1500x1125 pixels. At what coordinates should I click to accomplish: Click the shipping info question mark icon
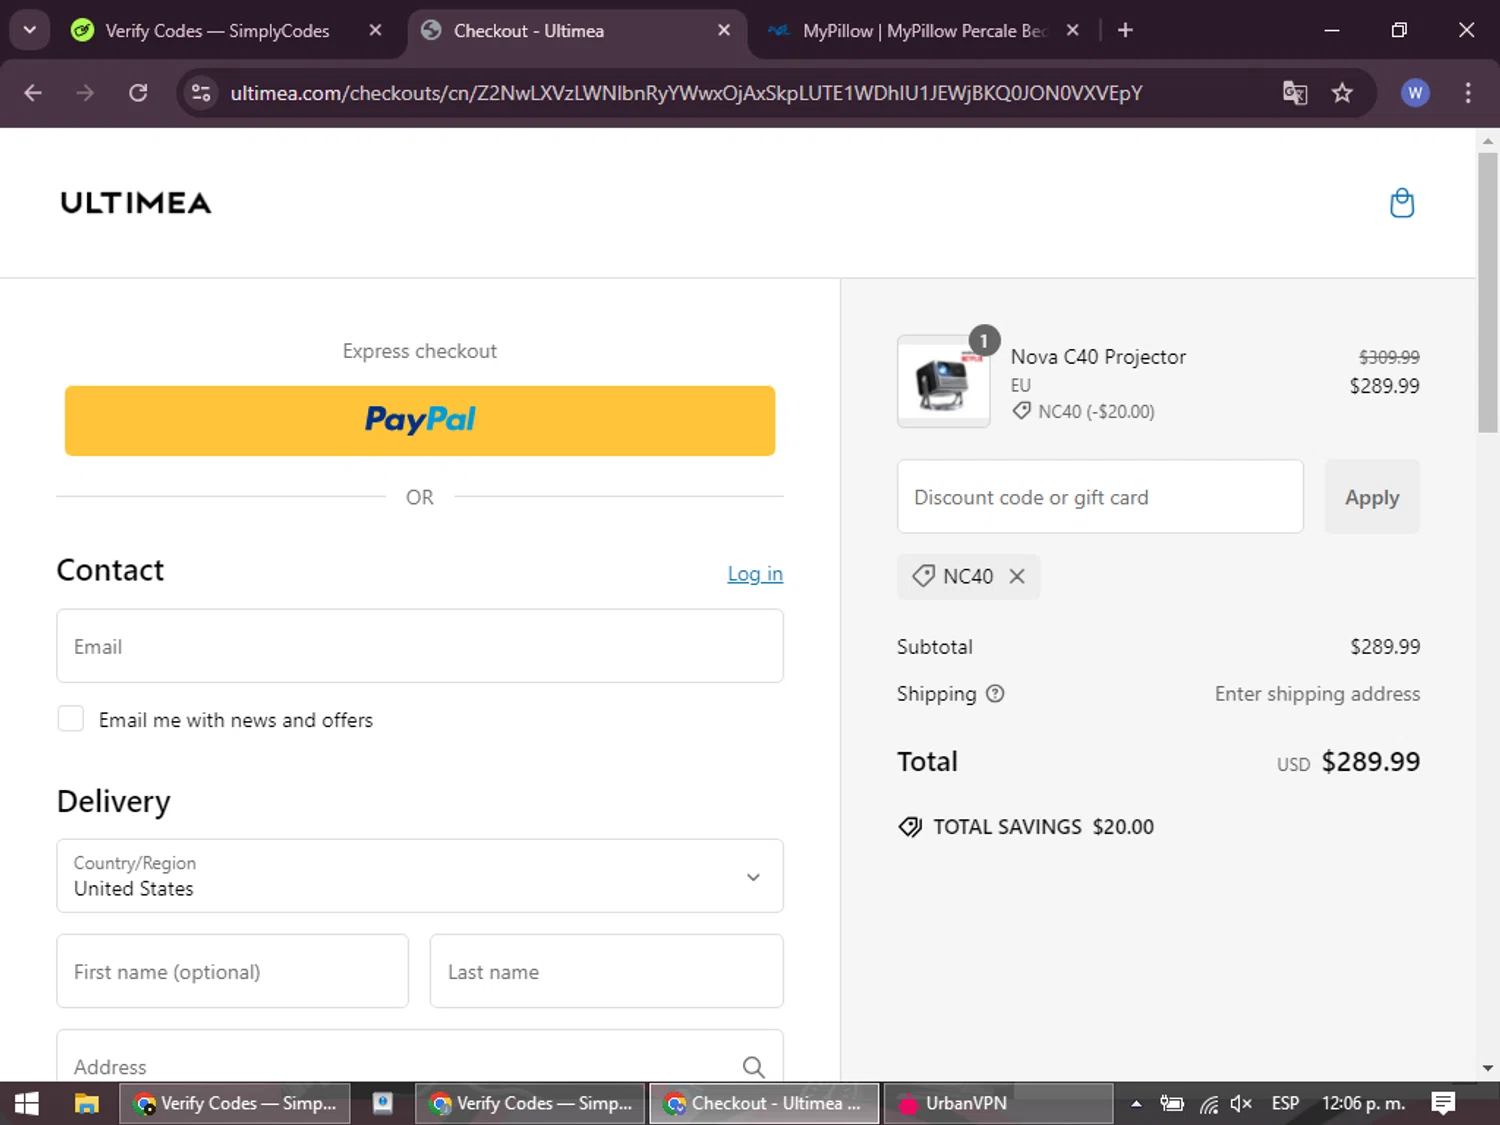(x=995, y=693)
